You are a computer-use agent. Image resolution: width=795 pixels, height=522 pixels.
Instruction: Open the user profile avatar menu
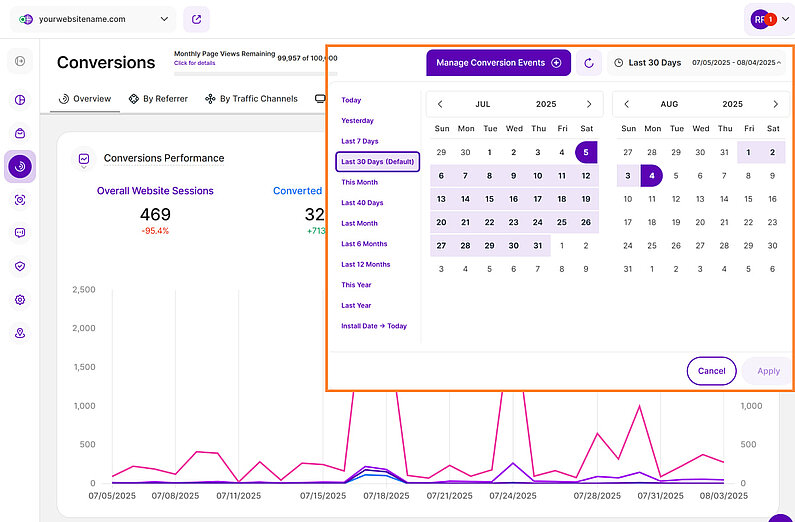[766, 19]
